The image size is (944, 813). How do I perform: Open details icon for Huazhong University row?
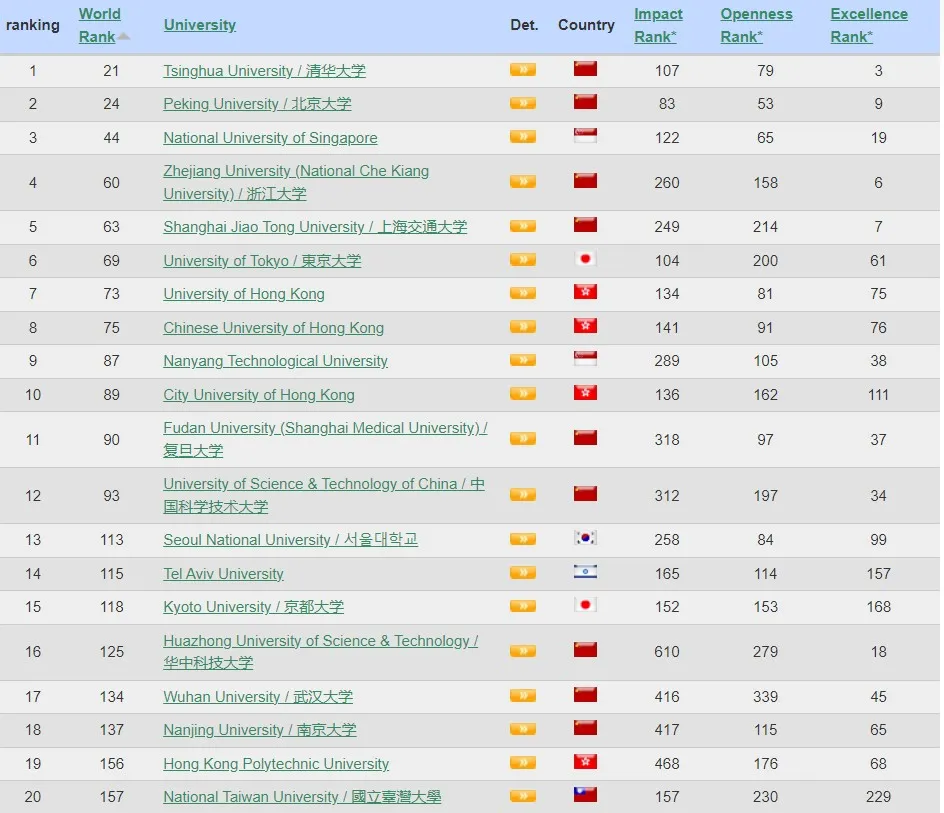click(x=523, y=650)
